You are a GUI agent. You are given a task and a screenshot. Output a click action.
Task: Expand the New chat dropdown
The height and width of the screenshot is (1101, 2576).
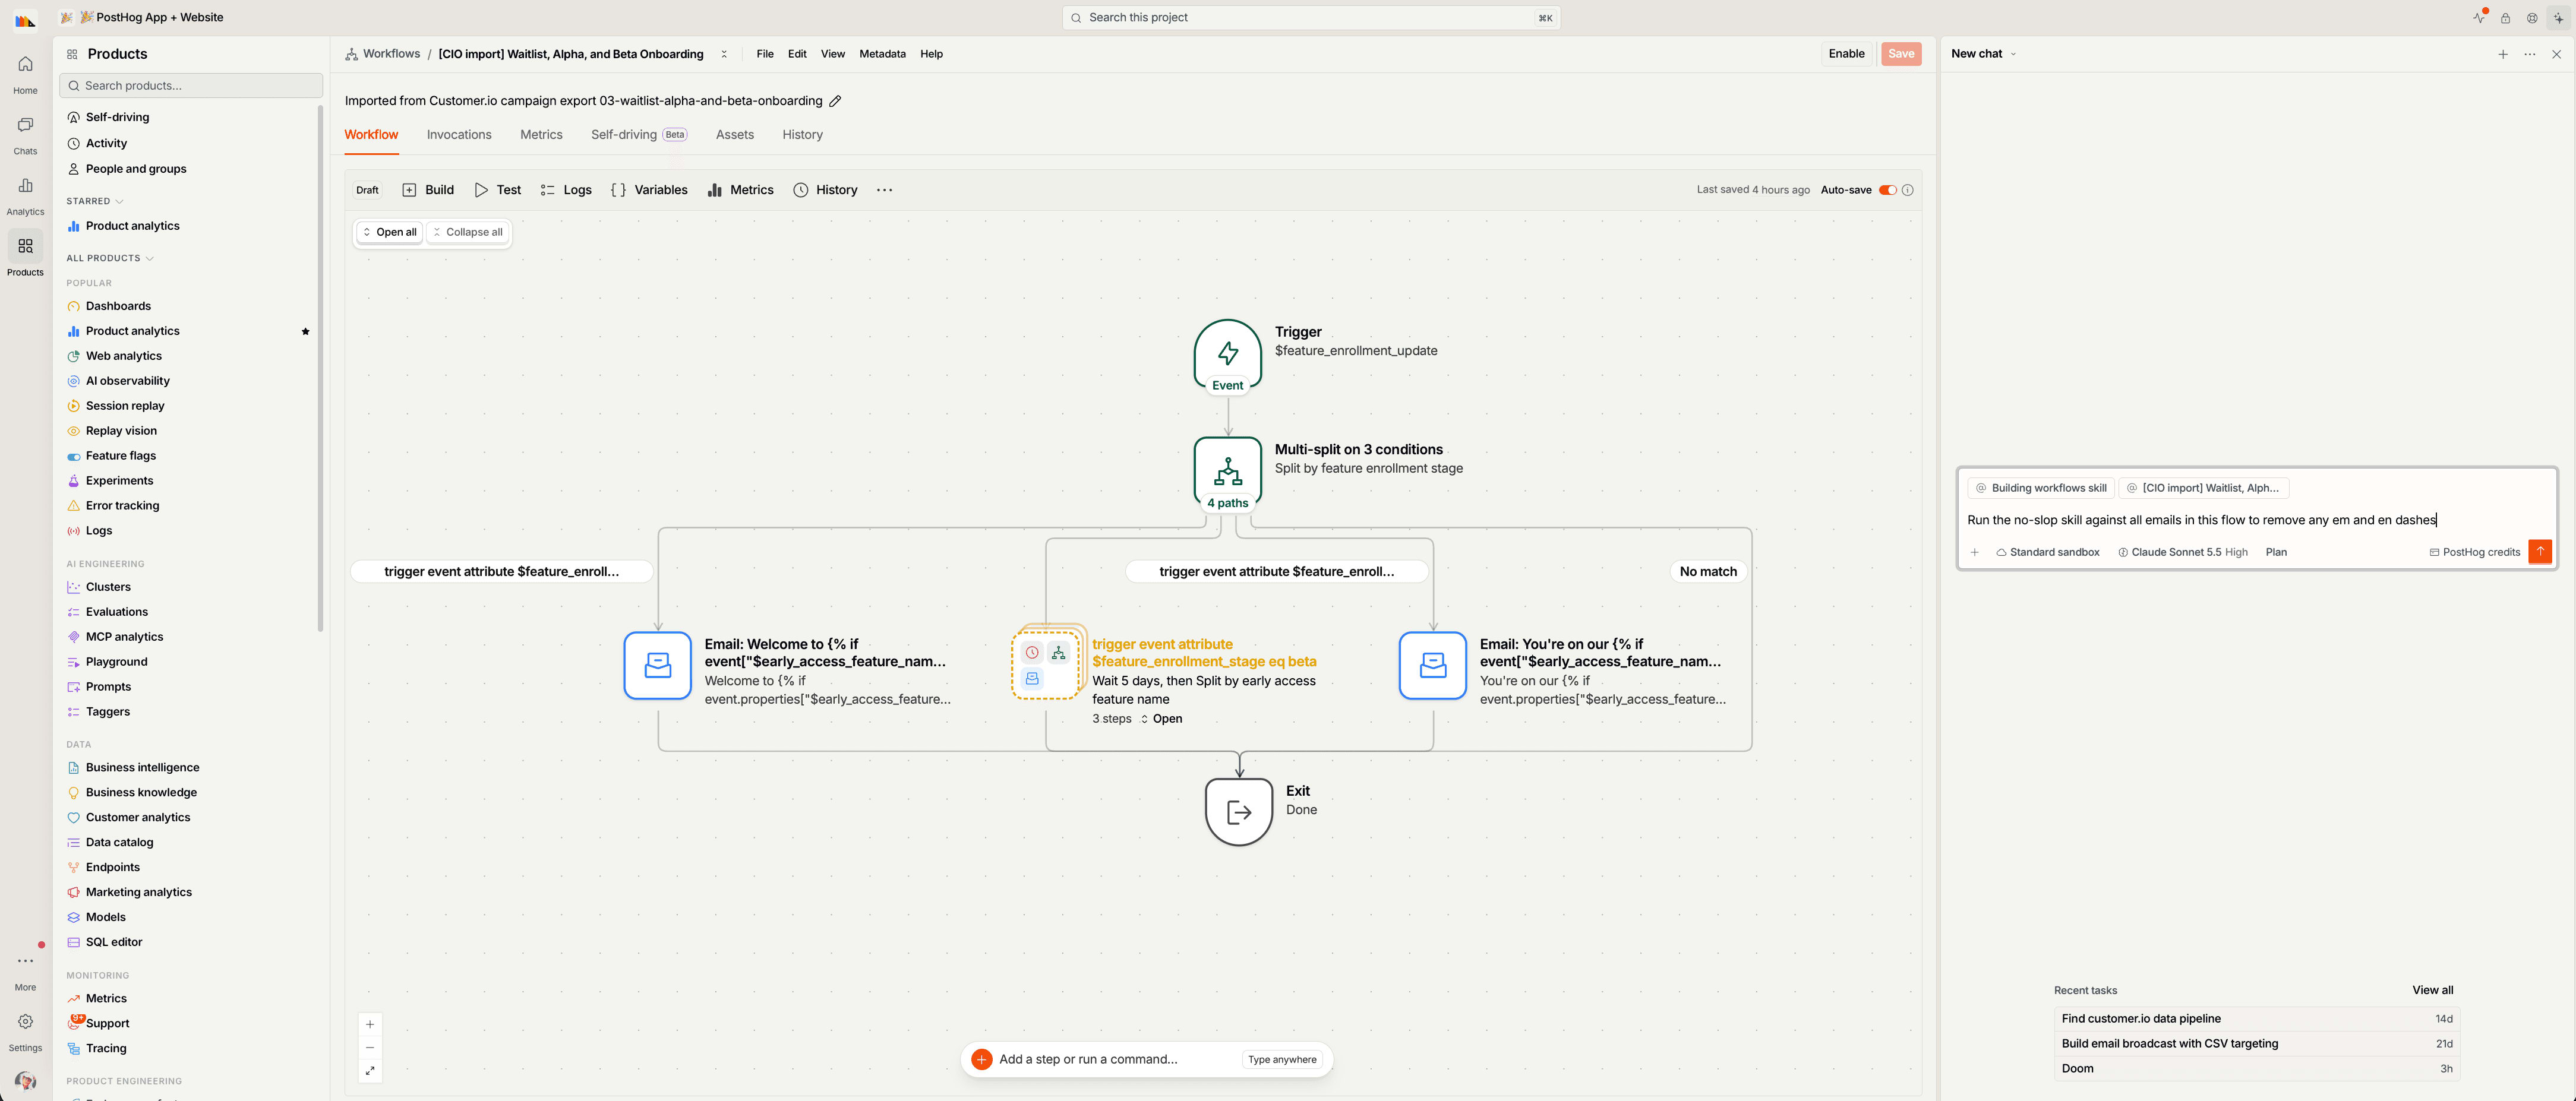click(x=1984, y=54)
